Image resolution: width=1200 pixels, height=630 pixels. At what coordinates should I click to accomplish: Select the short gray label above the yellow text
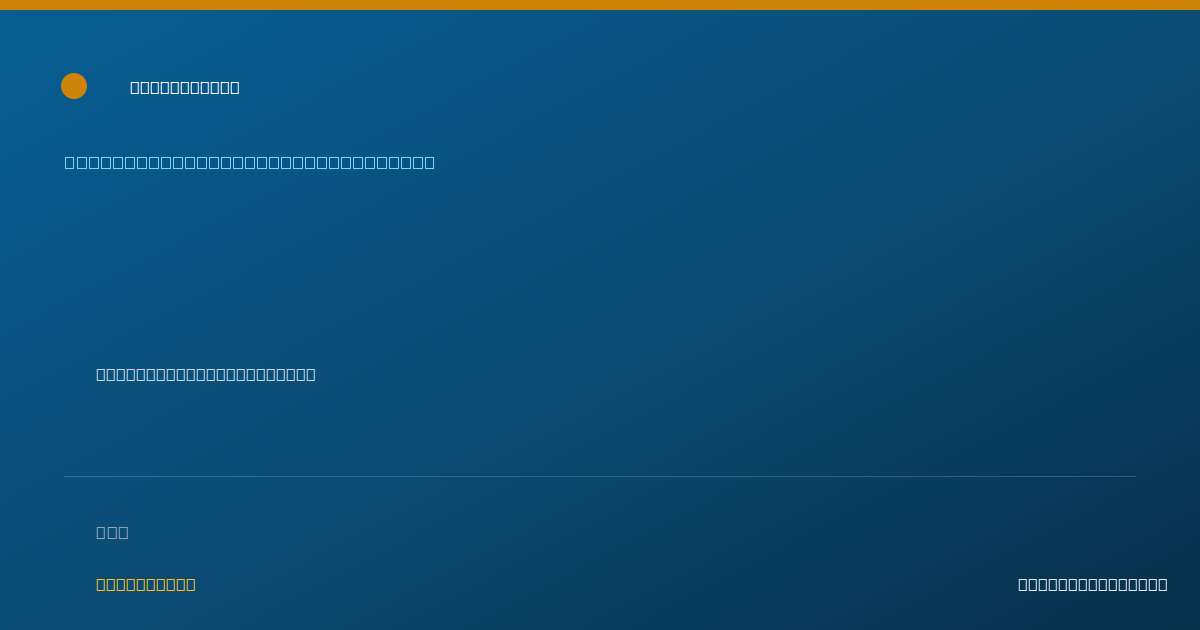[x=112, y=532]
